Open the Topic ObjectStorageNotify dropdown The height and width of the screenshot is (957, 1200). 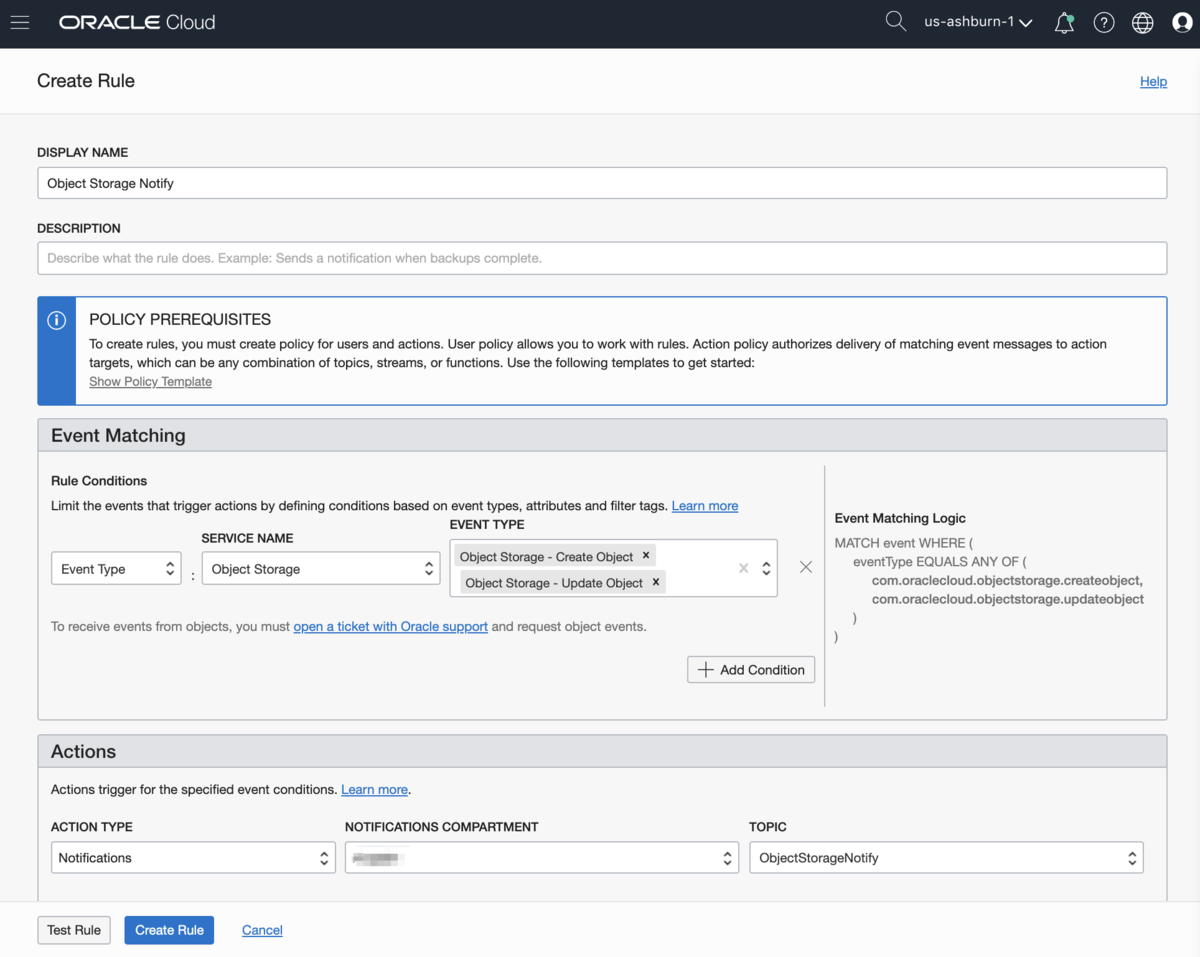[946, 858]
